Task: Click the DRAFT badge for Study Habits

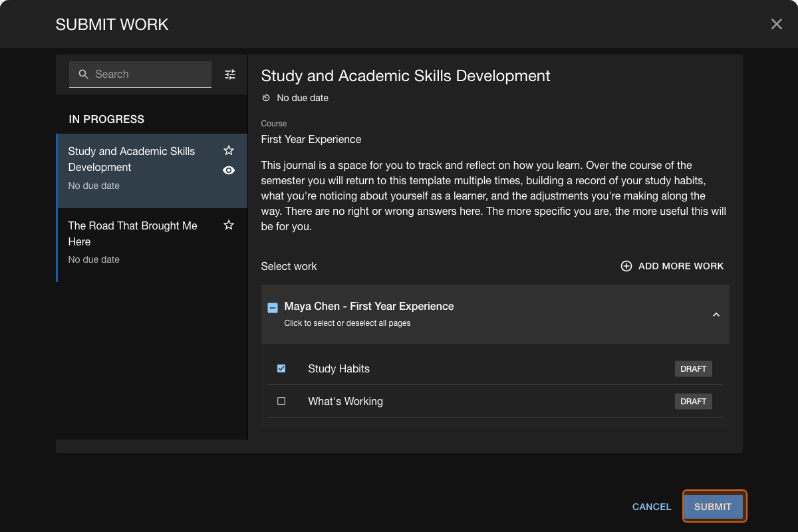Action: 693,369
